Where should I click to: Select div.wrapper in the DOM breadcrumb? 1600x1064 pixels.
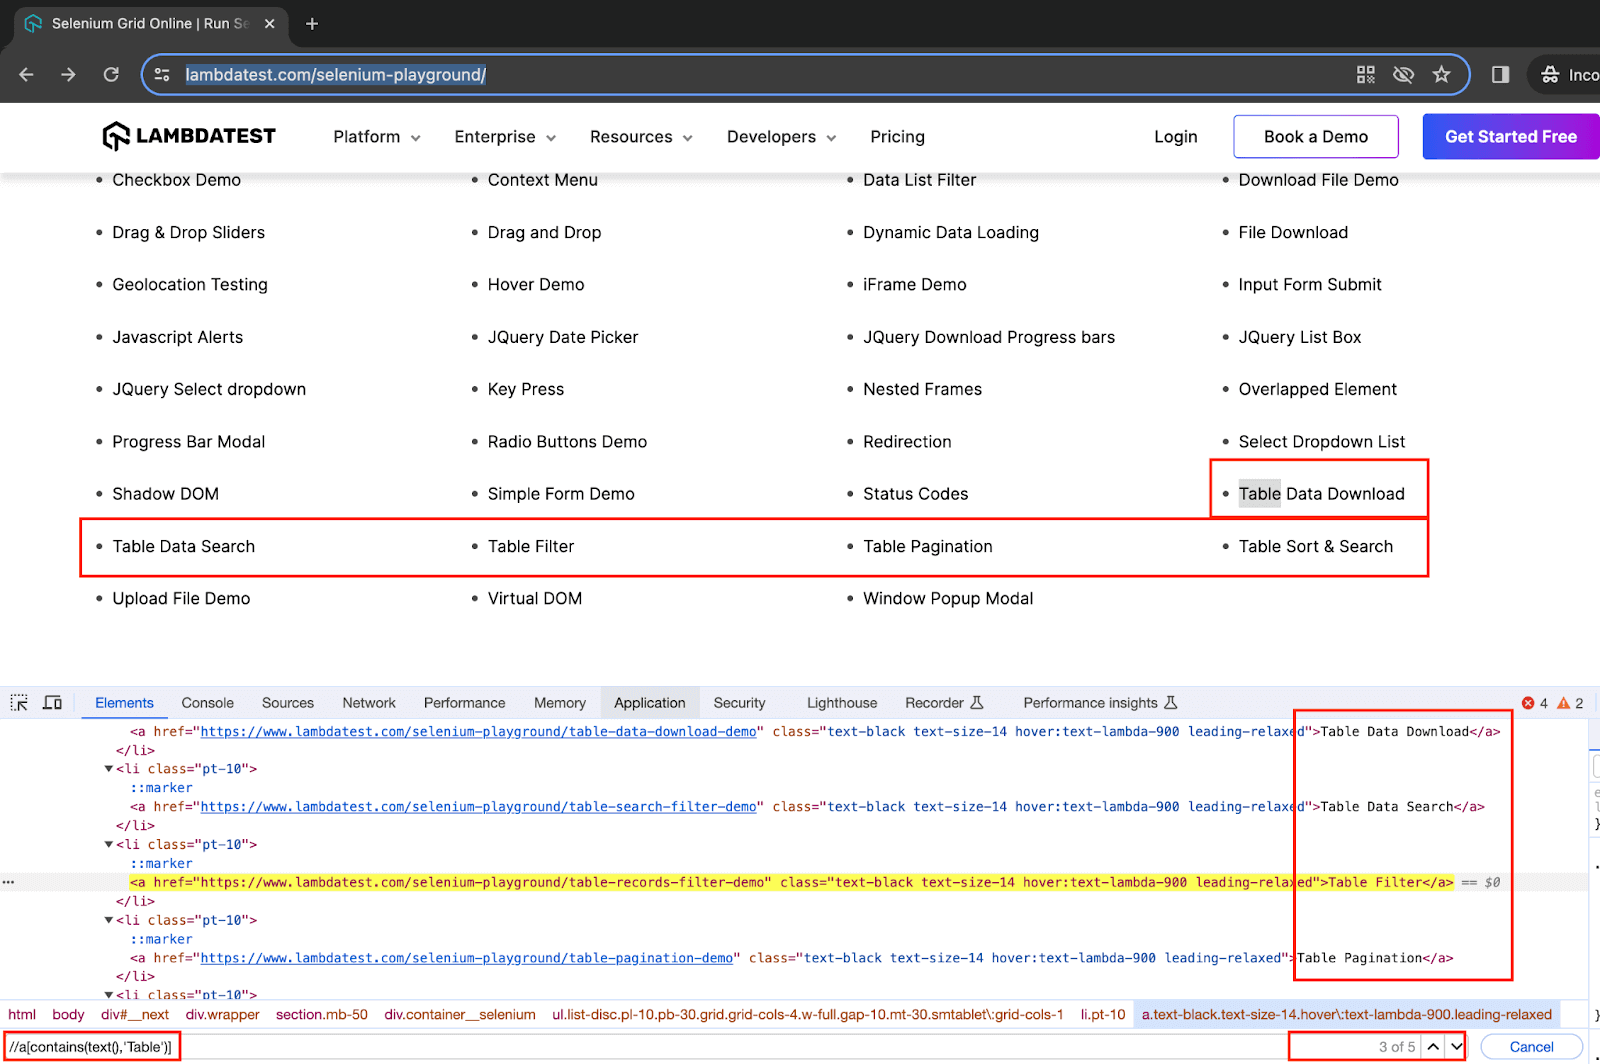click(x=222, y=1015)
